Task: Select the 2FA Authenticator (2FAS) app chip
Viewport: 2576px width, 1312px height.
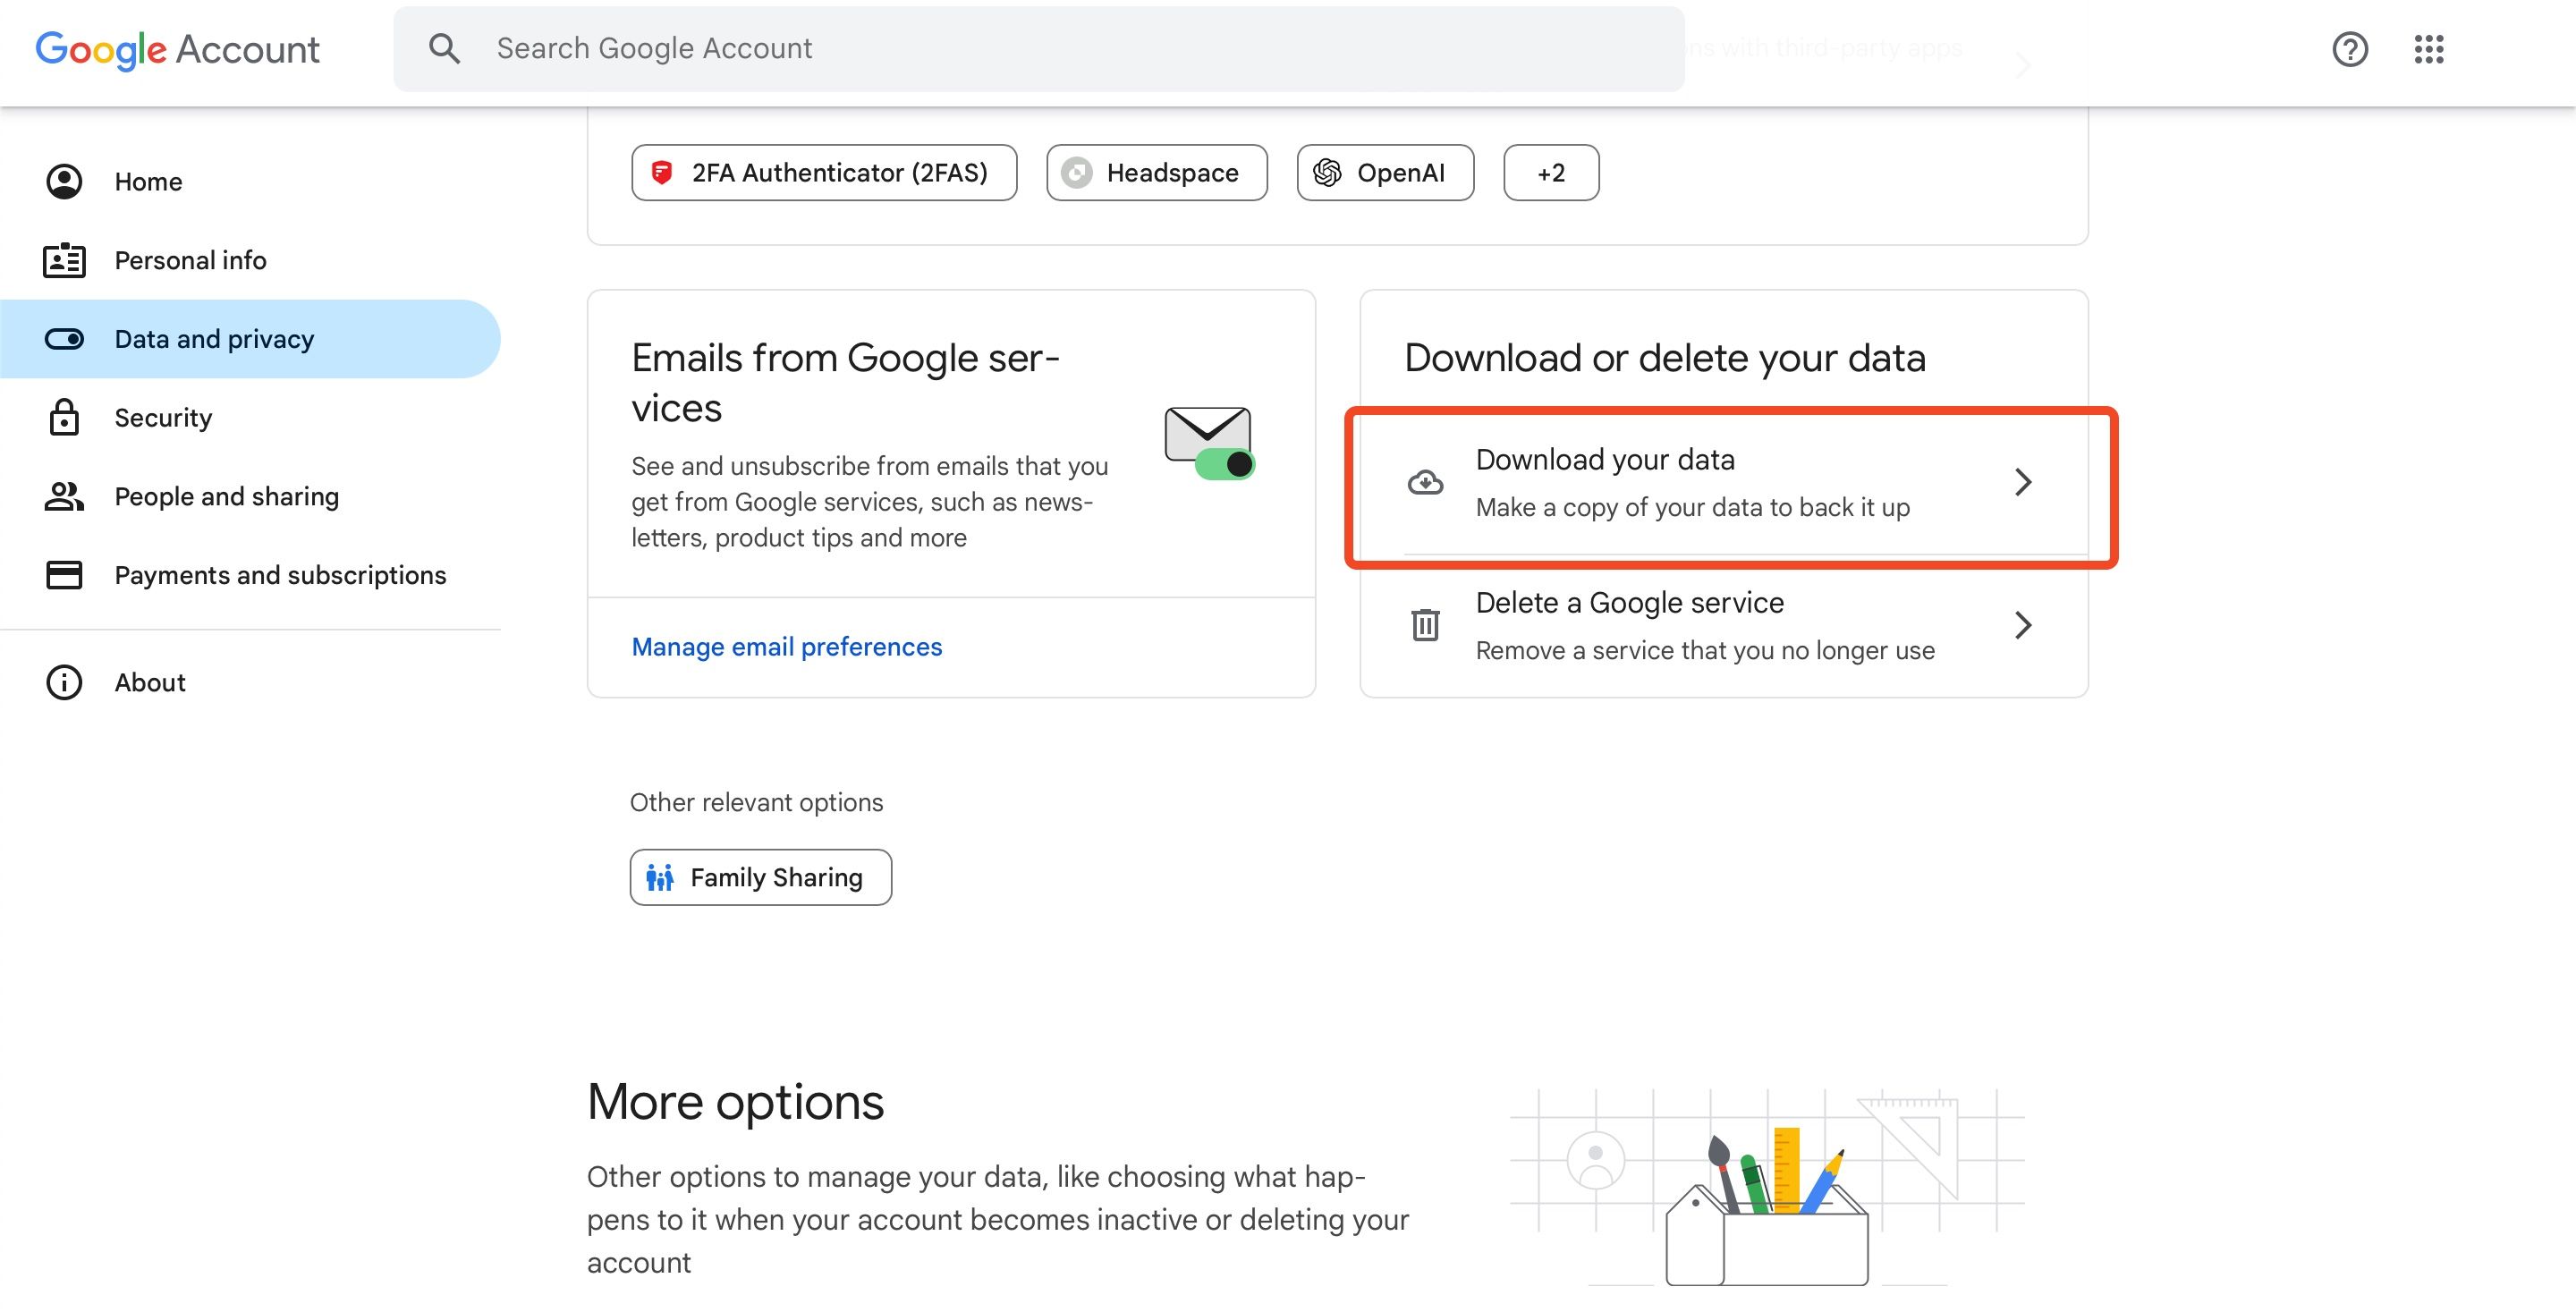Action: click(823, 172)
